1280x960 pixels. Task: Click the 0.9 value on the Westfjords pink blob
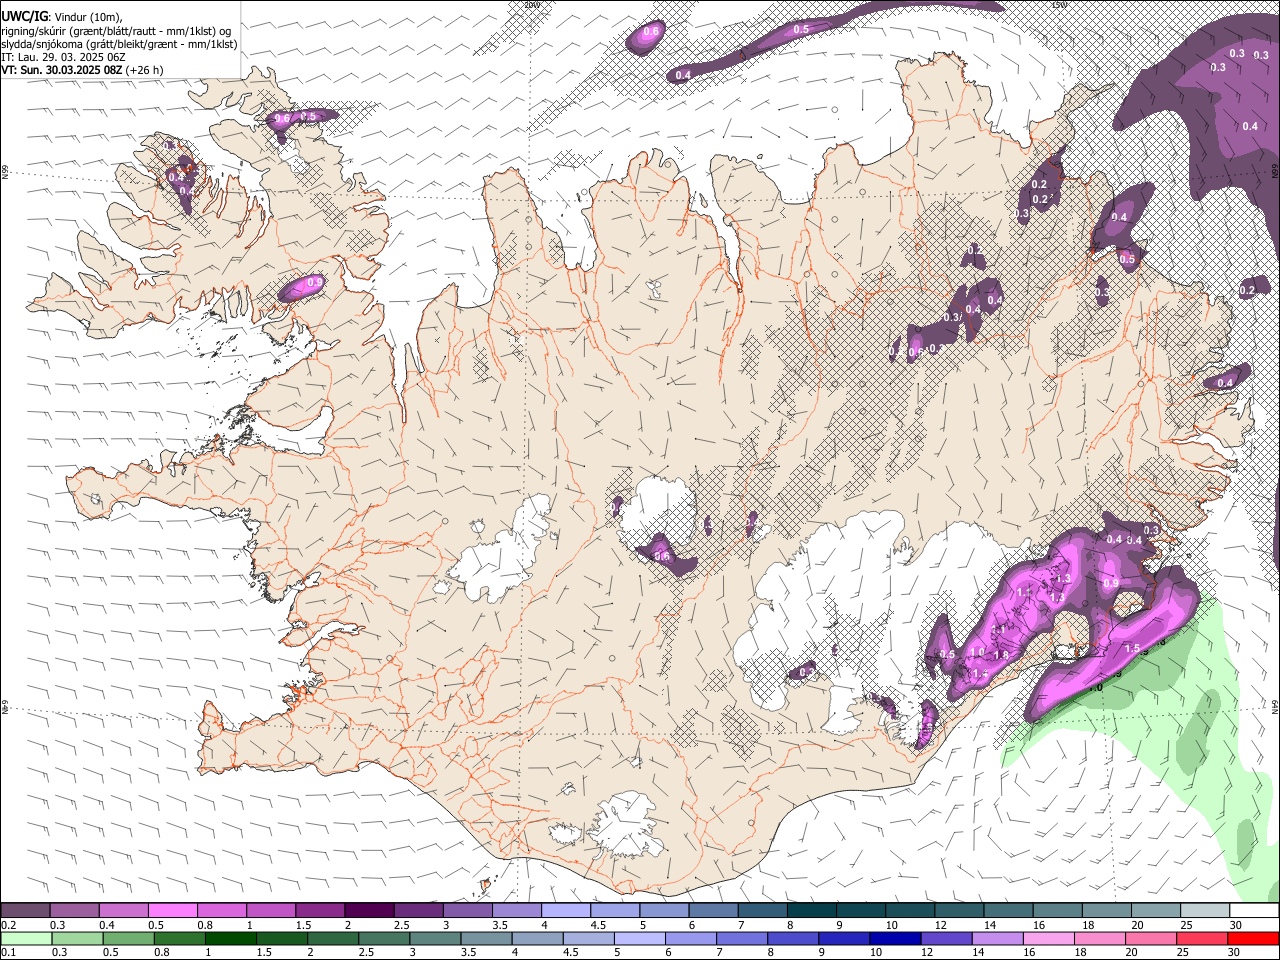tap(314, 283)
